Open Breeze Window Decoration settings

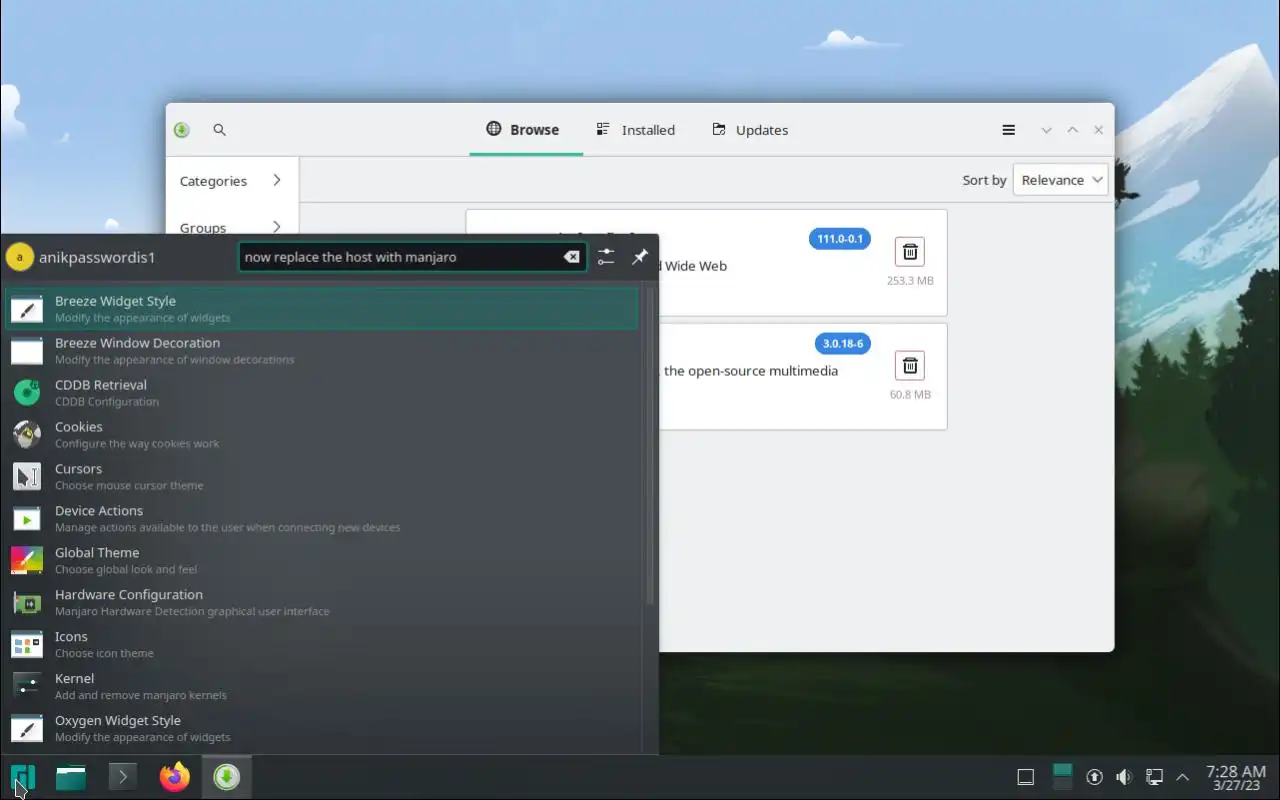coord(322,351)
